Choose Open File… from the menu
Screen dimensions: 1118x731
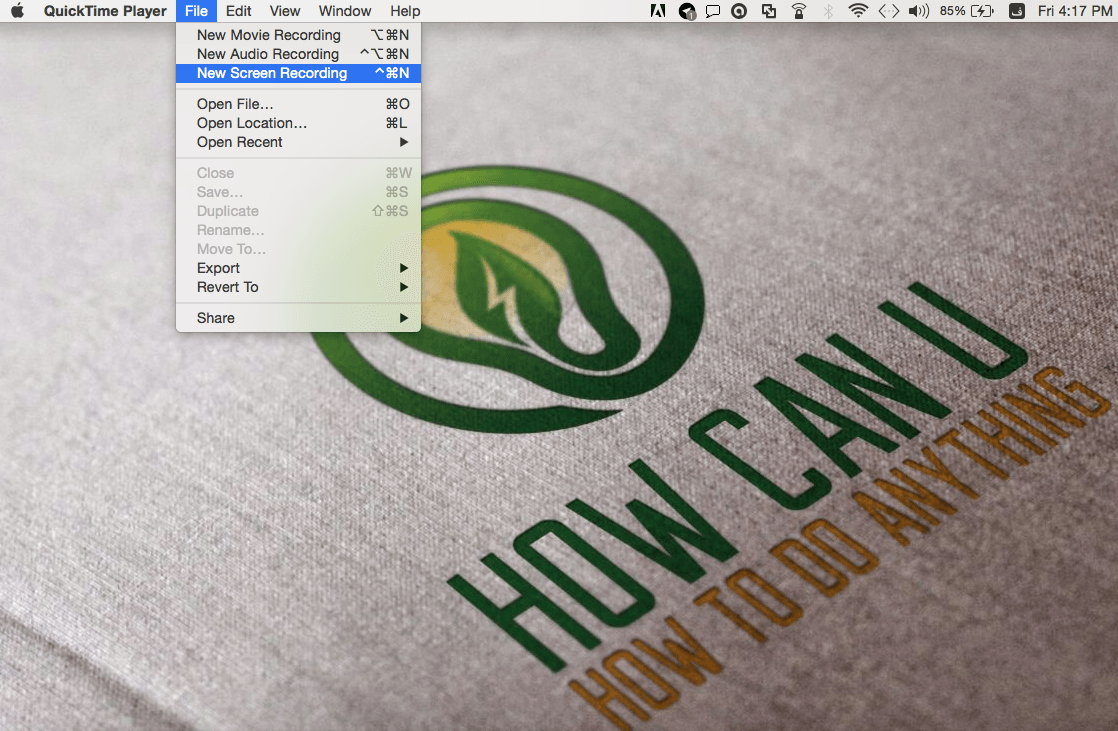tap(298, 104)
